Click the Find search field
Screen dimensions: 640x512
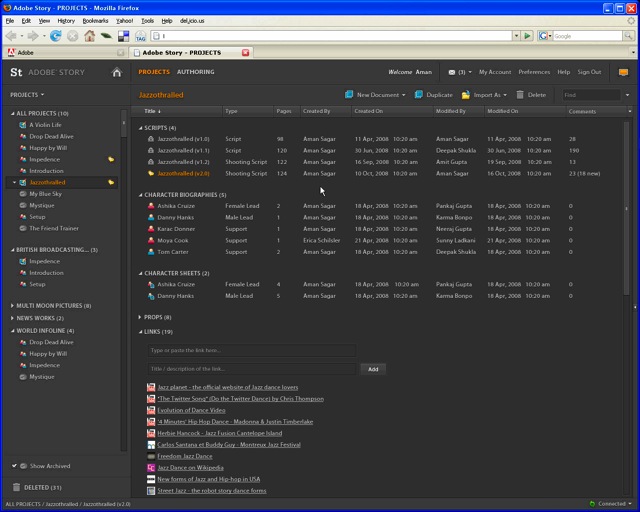click(x=591, y=95)
